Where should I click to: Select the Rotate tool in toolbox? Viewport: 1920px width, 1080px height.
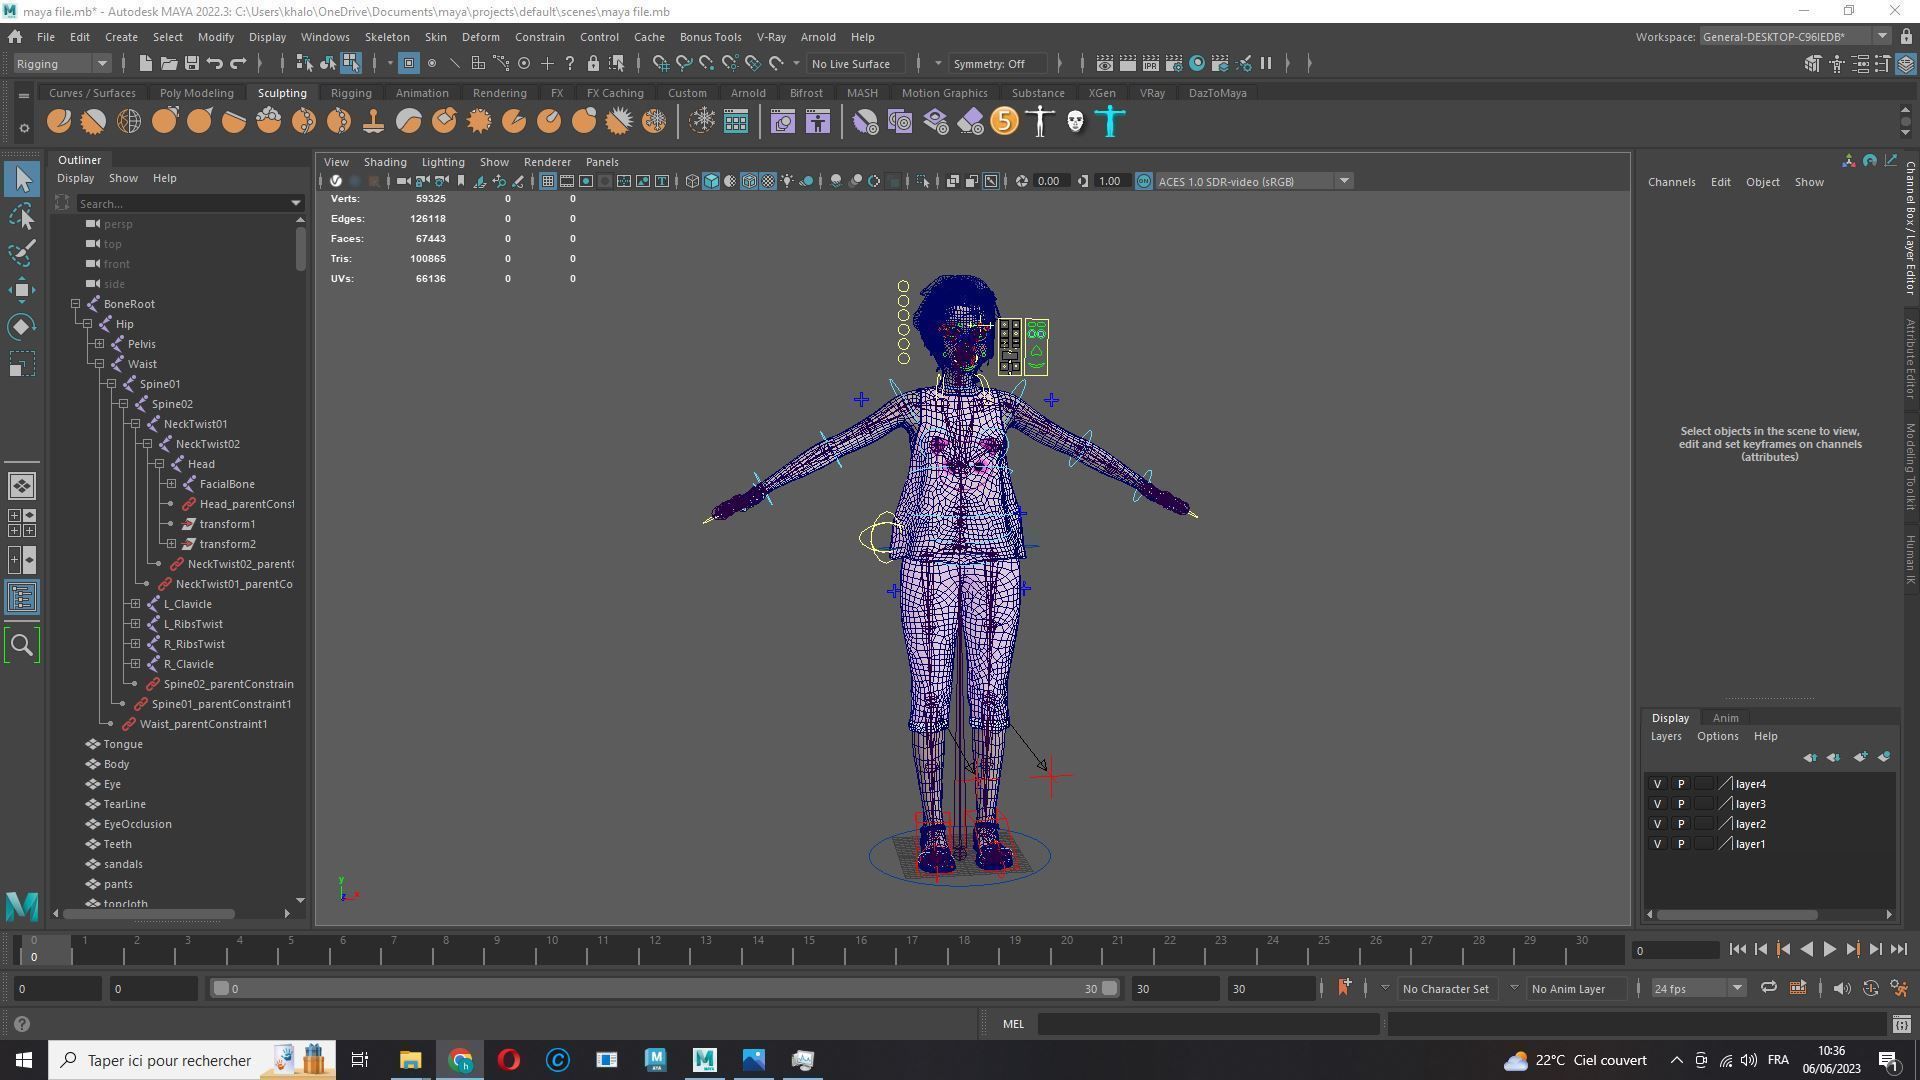pos(22,327)
